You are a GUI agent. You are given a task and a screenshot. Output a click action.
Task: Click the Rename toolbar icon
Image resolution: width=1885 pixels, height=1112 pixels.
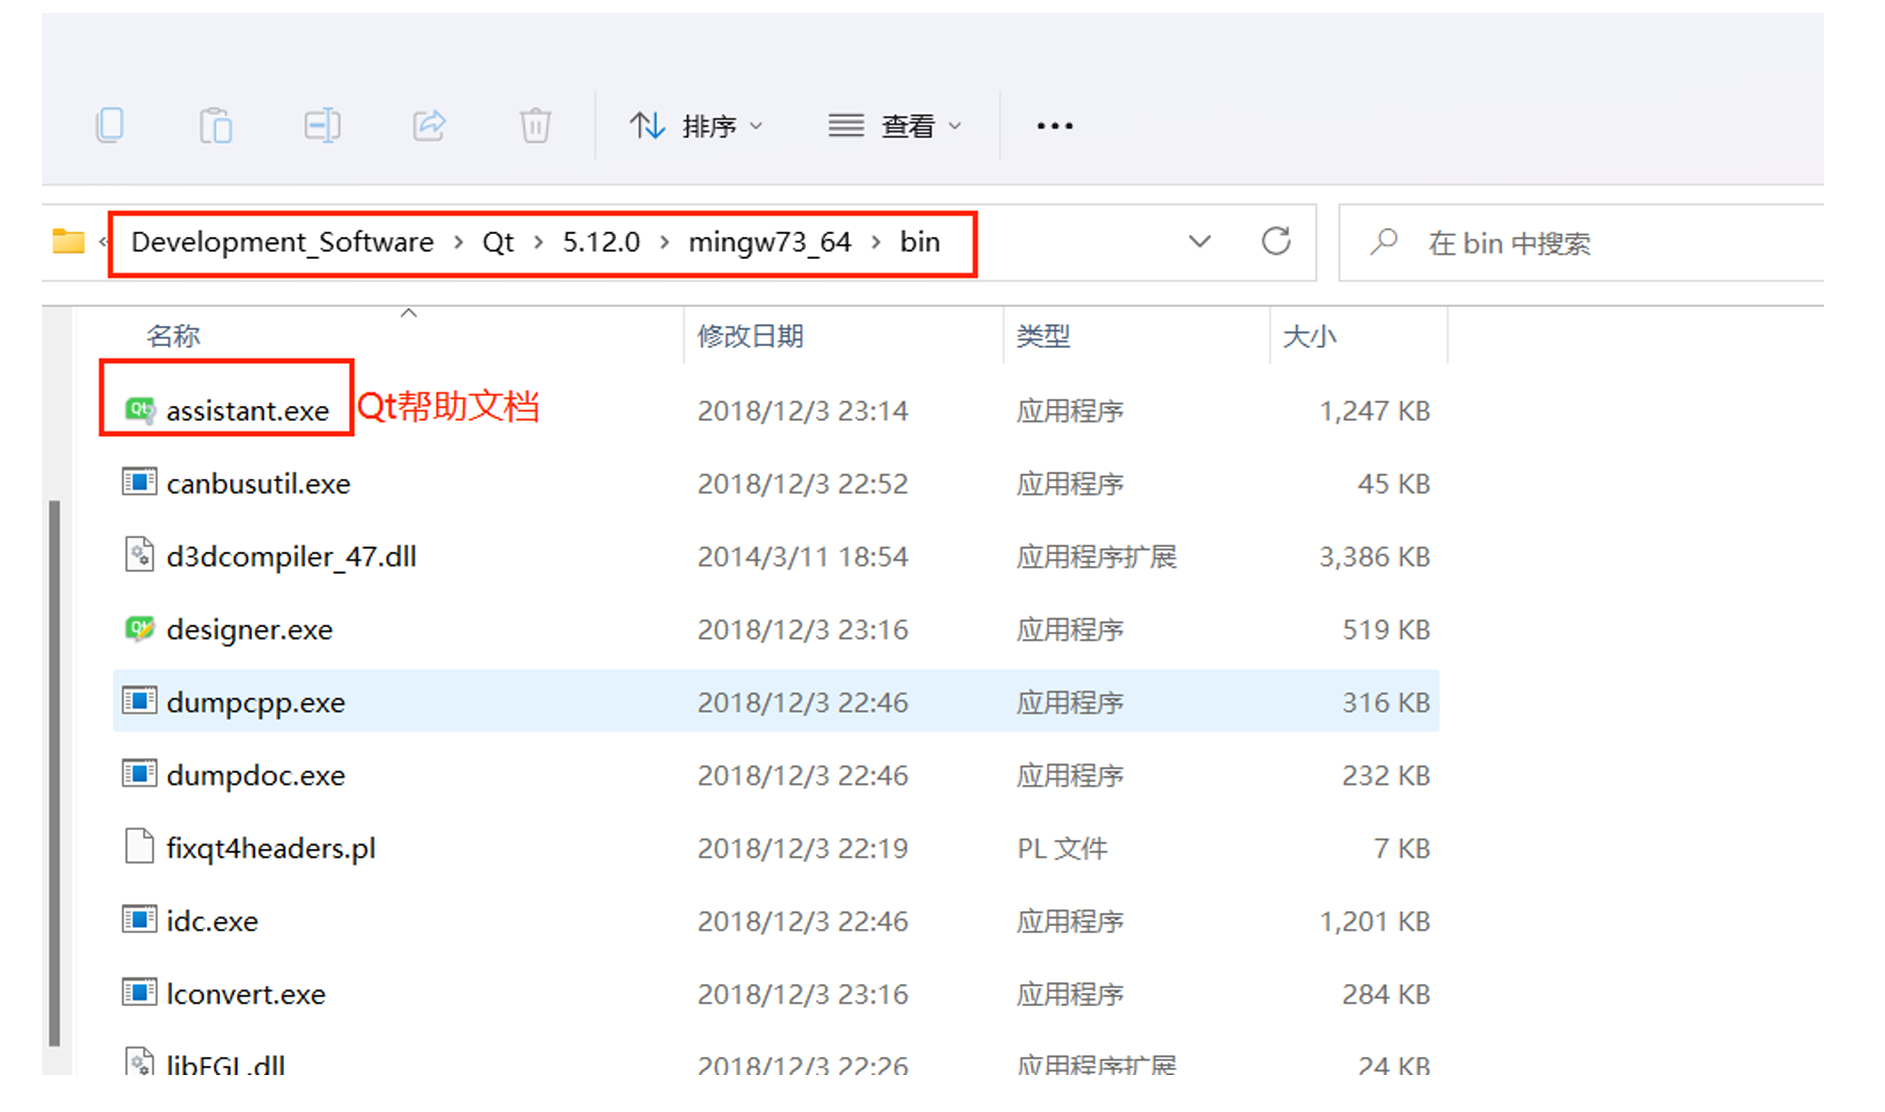point(322,126)
